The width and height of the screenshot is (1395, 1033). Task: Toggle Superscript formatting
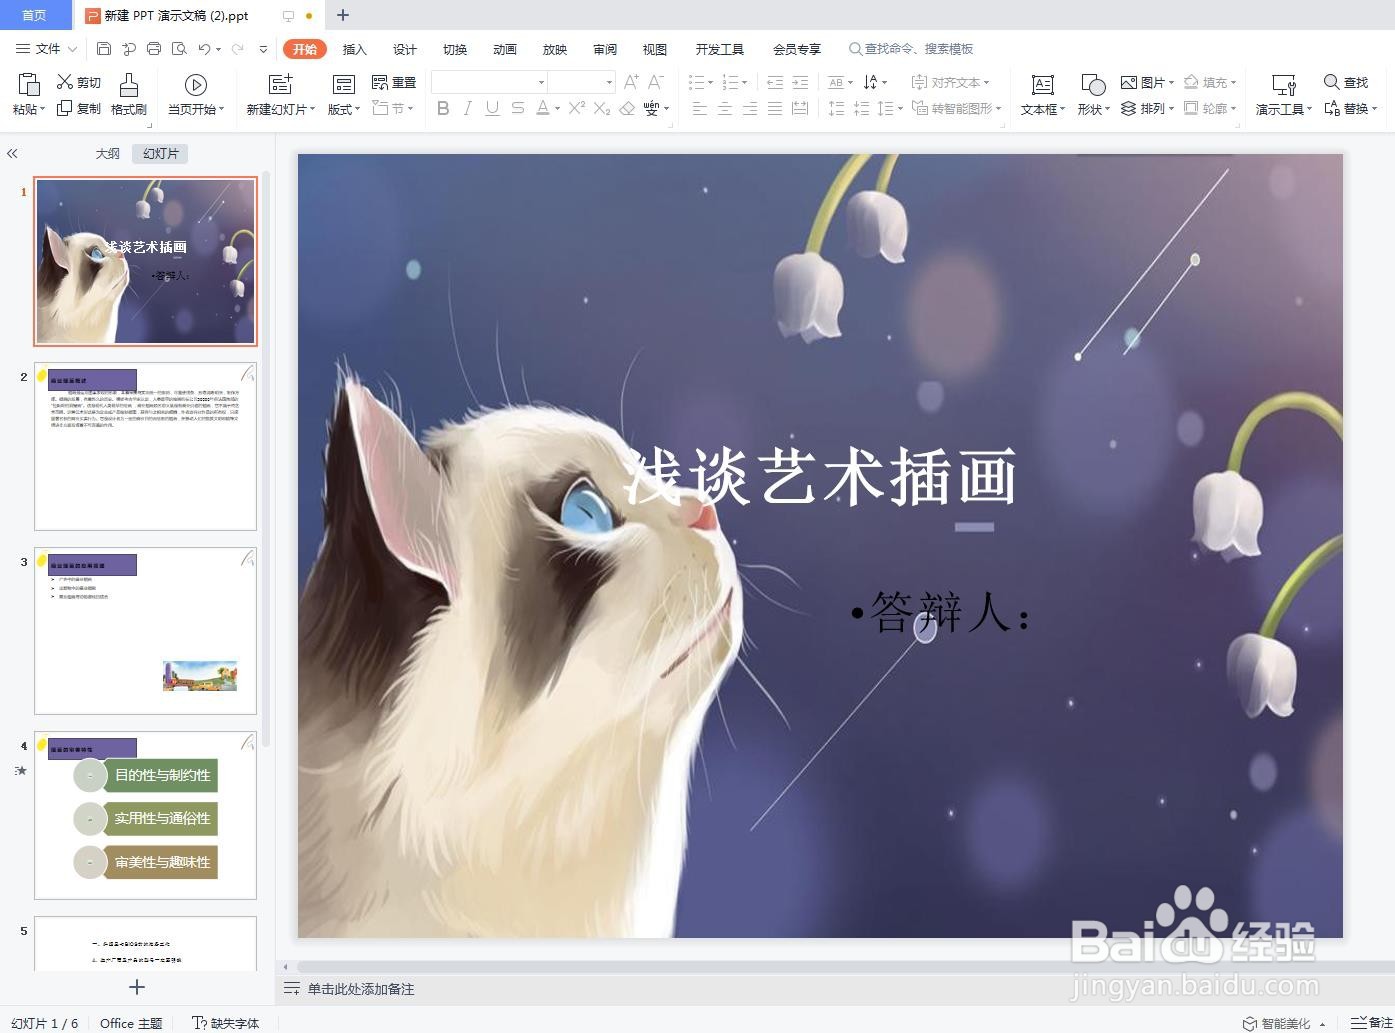[577, 108]
